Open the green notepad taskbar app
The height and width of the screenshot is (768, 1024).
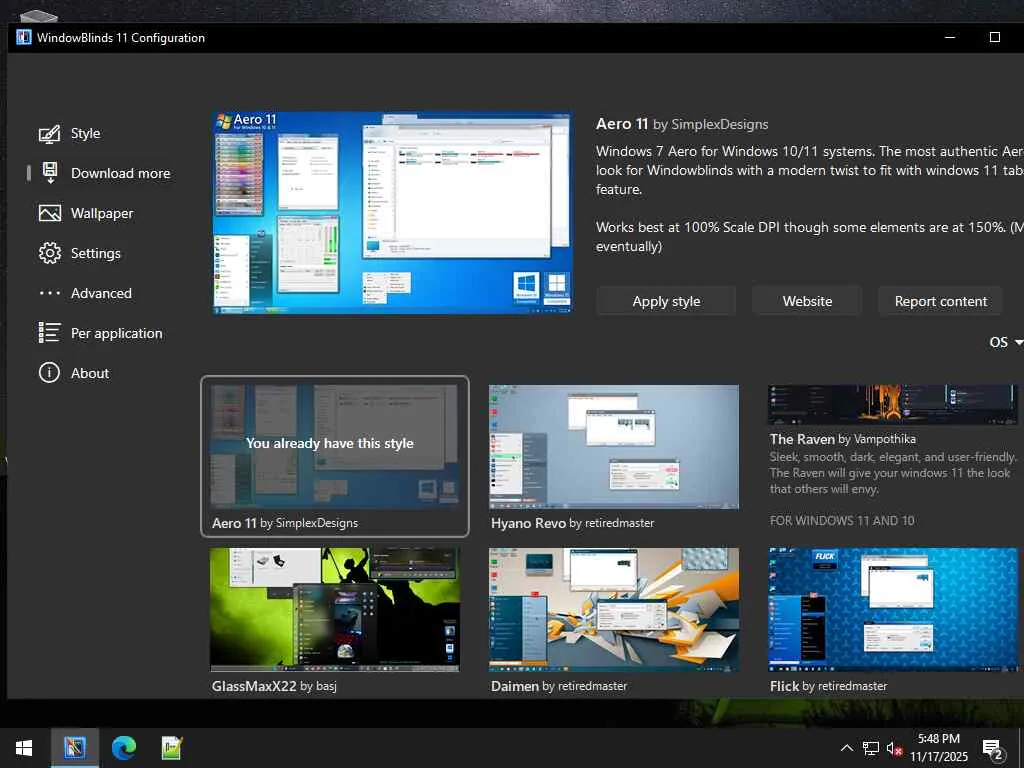coord(172,748)
